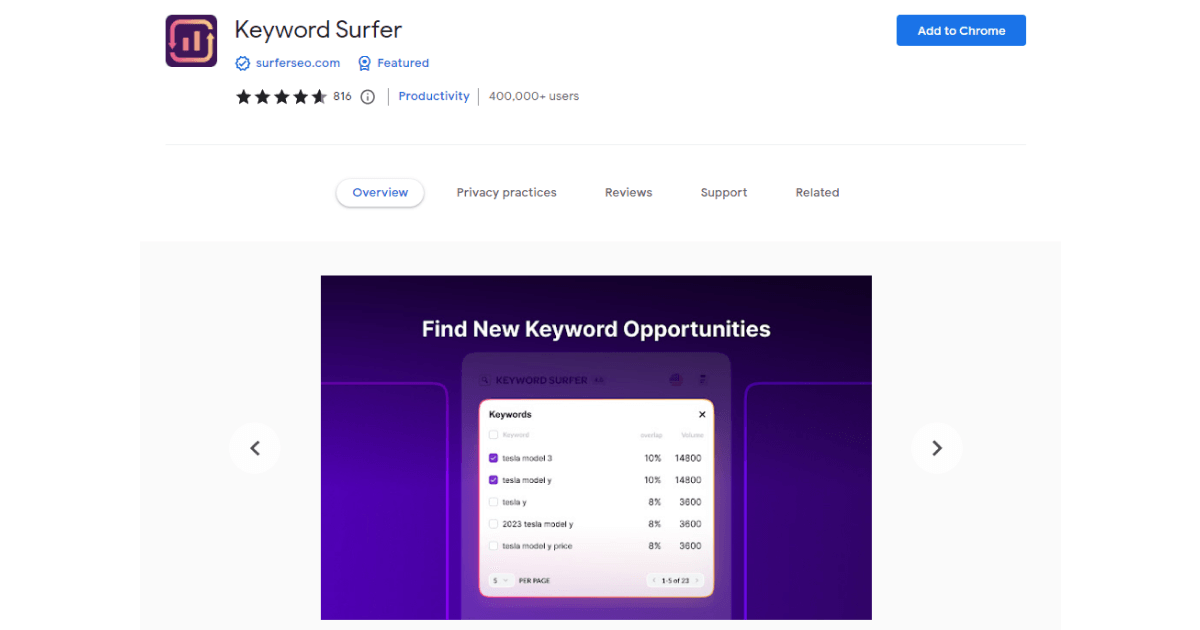This screenshot has width=1200, height=630.
Task: Advance the carousel with the right arrow
Action: point(937,448)
